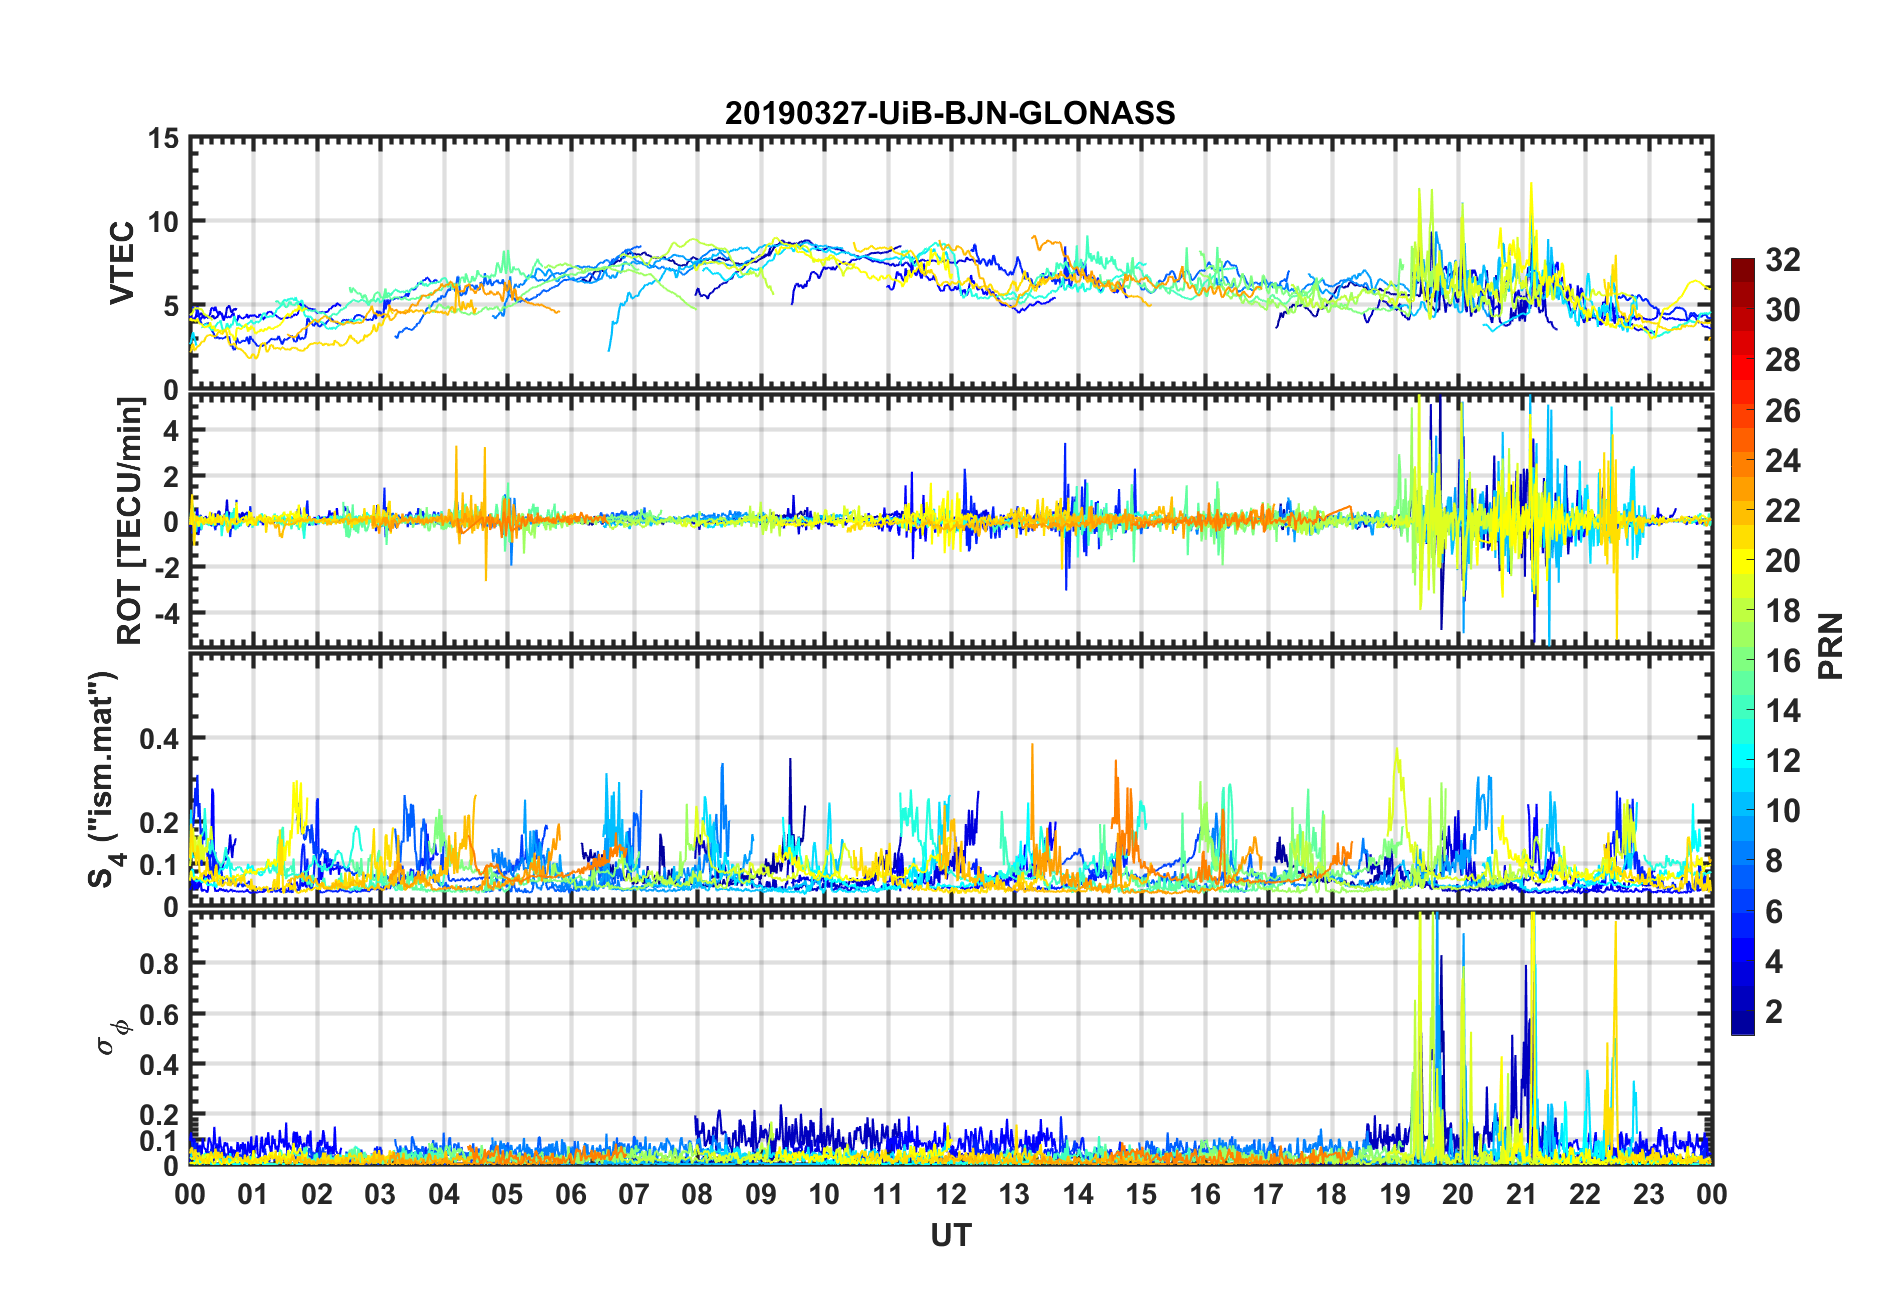Select the "-2" ROT axis tick
Screen dimensions: 1902x1292
tap(167, 567)
